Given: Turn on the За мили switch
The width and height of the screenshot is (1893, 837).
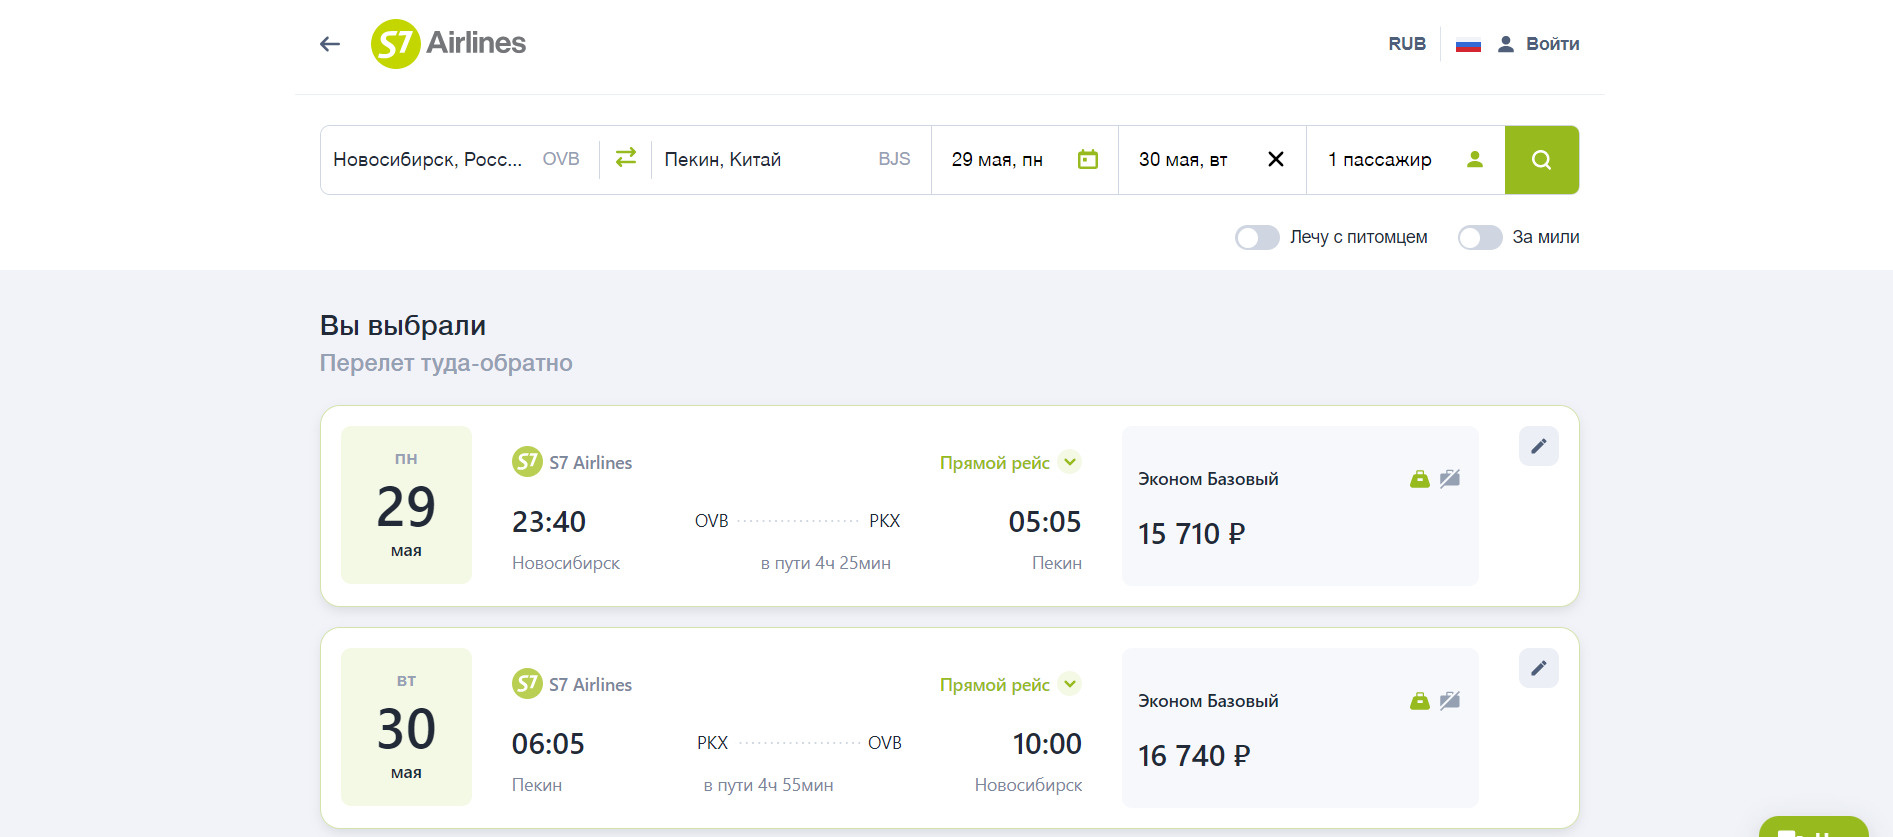Looking at the screenshot, I should point(1479,237).
